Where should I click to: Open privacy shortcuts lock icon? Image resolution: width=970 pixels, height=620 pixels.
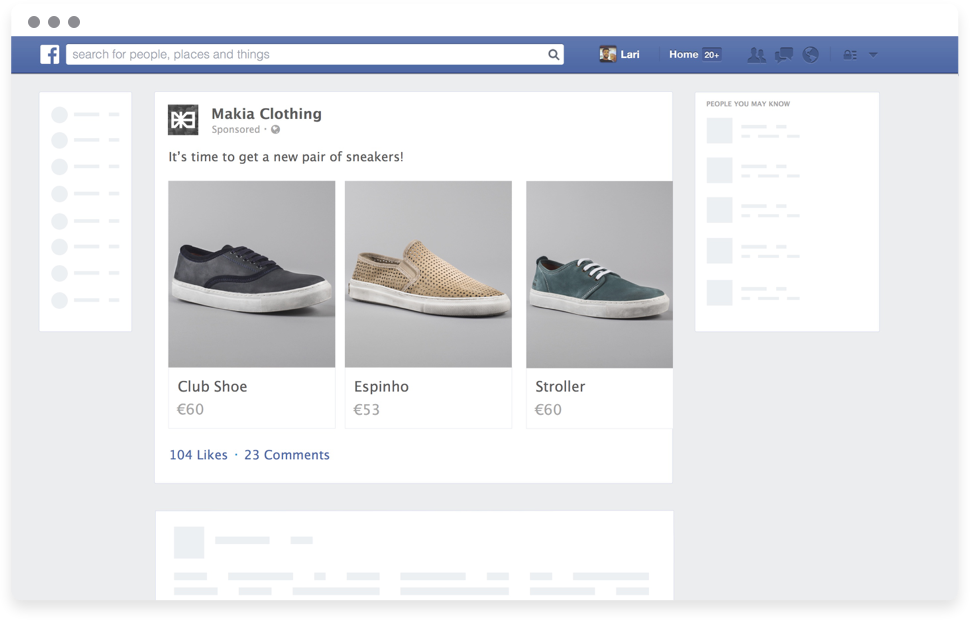pos(850,55)
